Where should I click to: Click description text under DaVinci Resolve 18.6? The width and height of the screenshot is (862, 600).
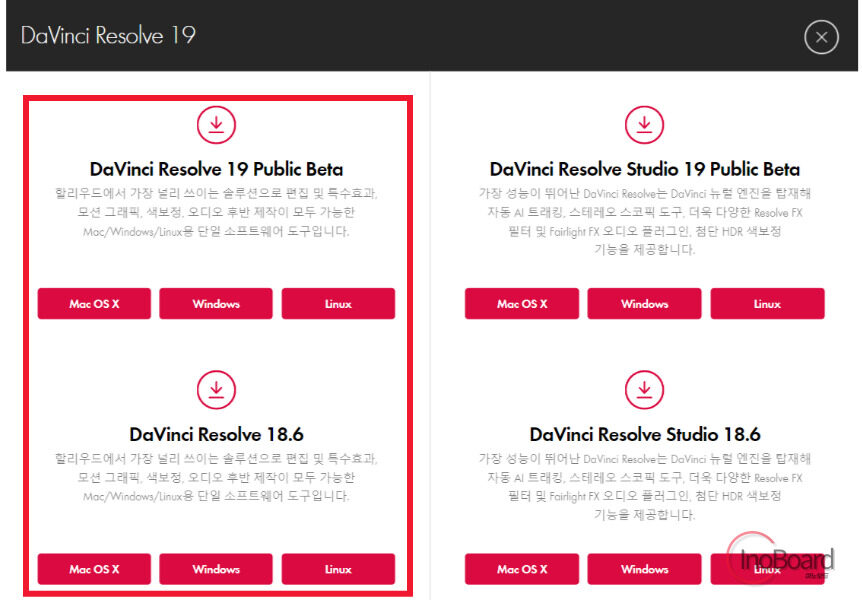click(216, 477)
